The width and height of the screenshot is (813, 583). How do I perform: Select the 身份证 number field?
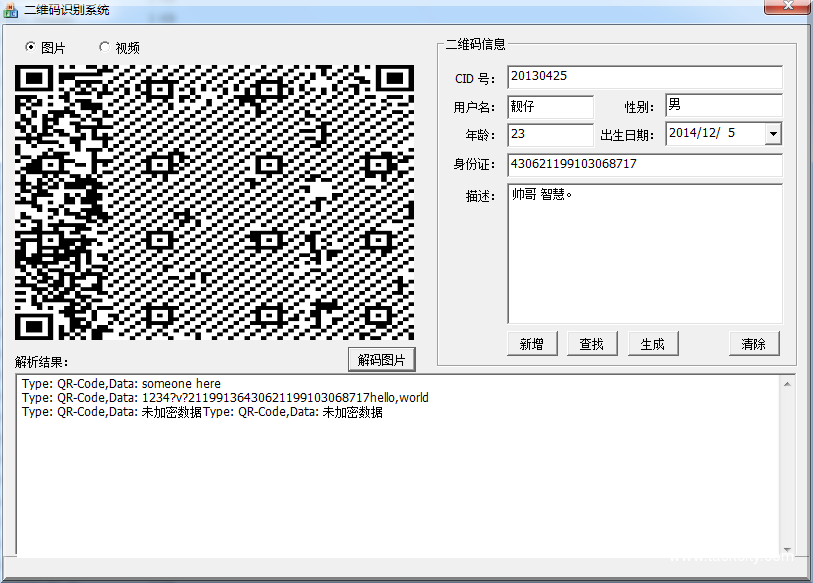click(x=644, y=164)
